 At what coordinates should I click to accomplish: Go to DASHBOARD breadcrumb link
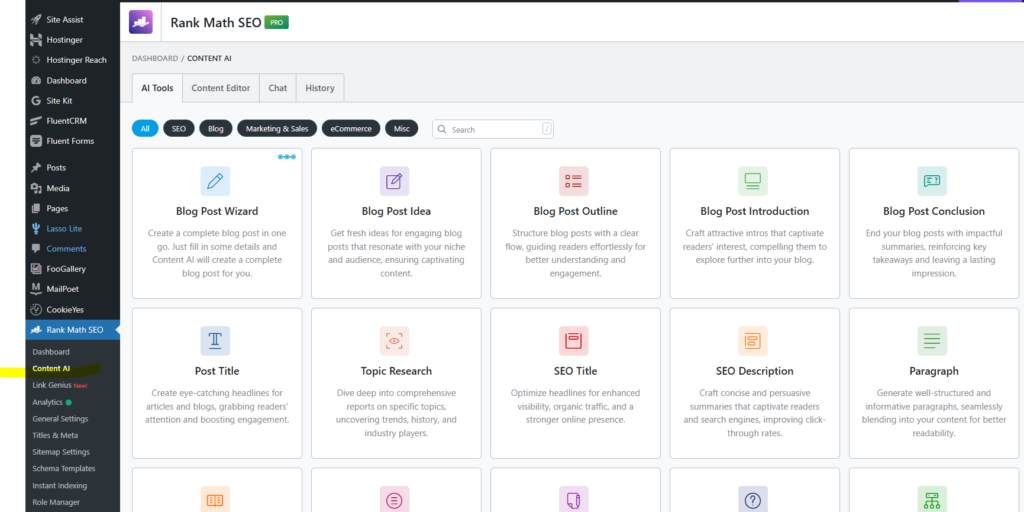coord(155,59)
